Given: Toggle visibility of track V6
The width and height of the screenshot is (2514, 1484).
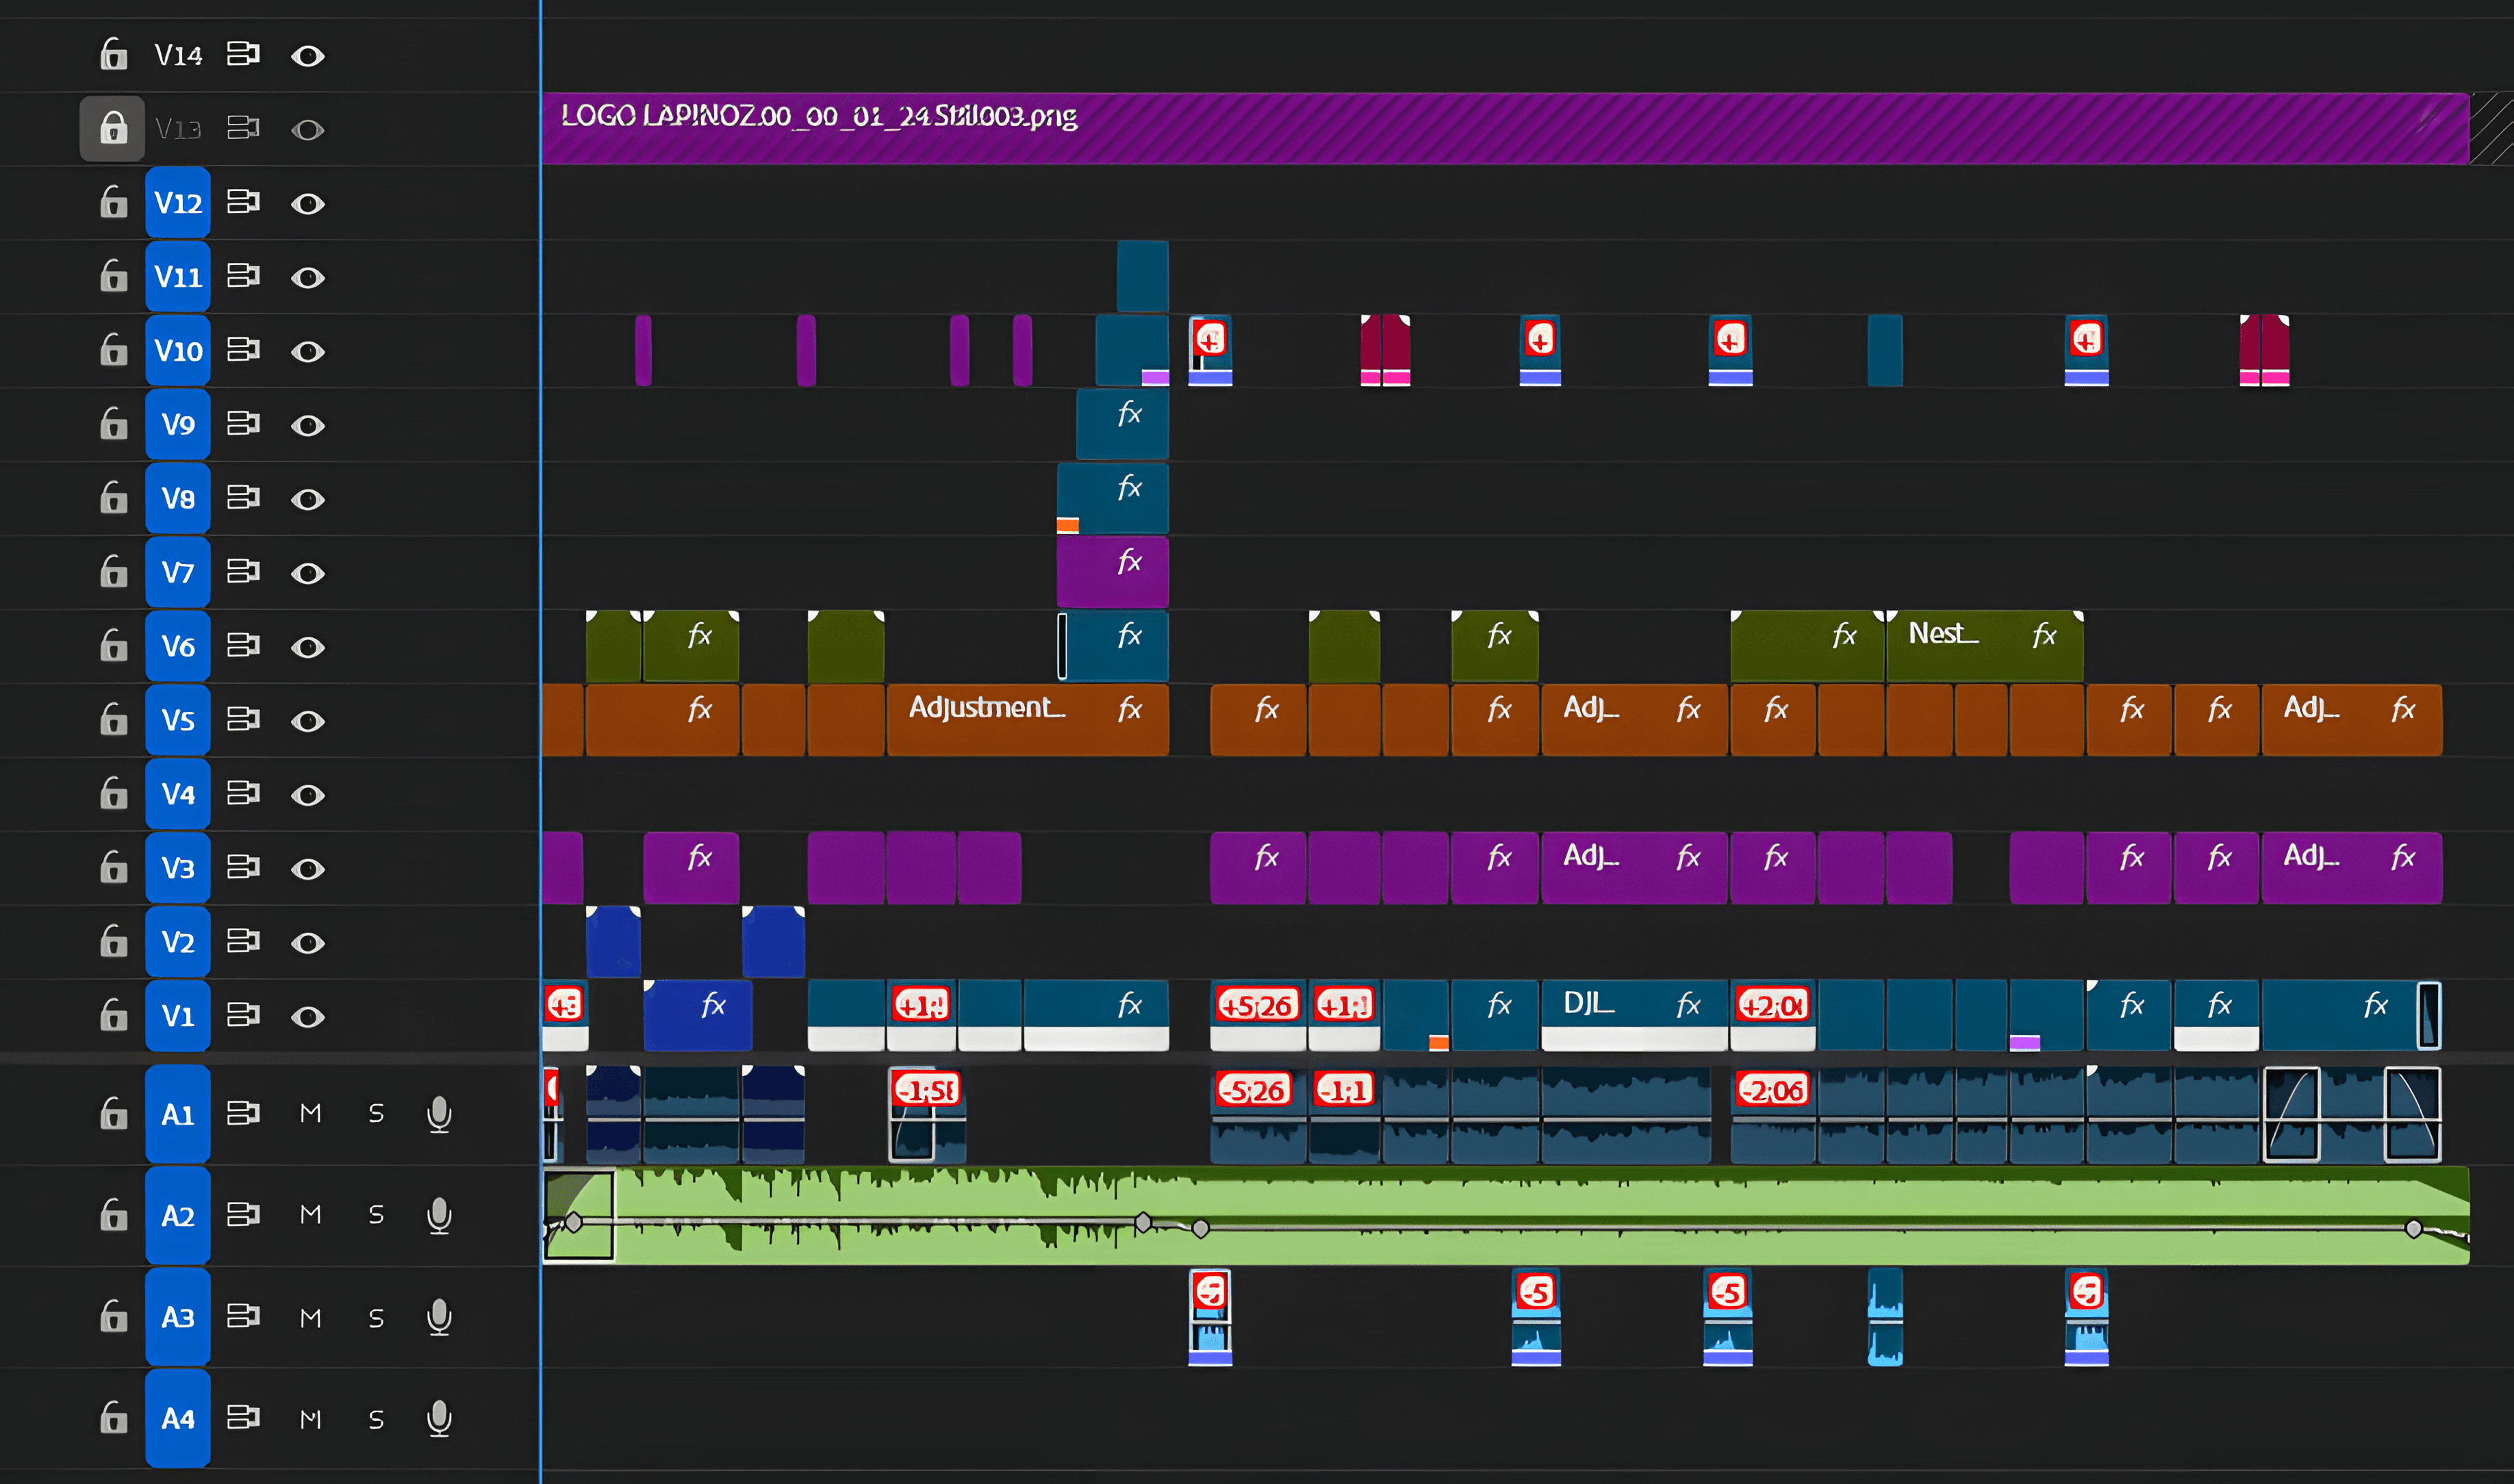Looking at the screenshot, I should [308, 648].
